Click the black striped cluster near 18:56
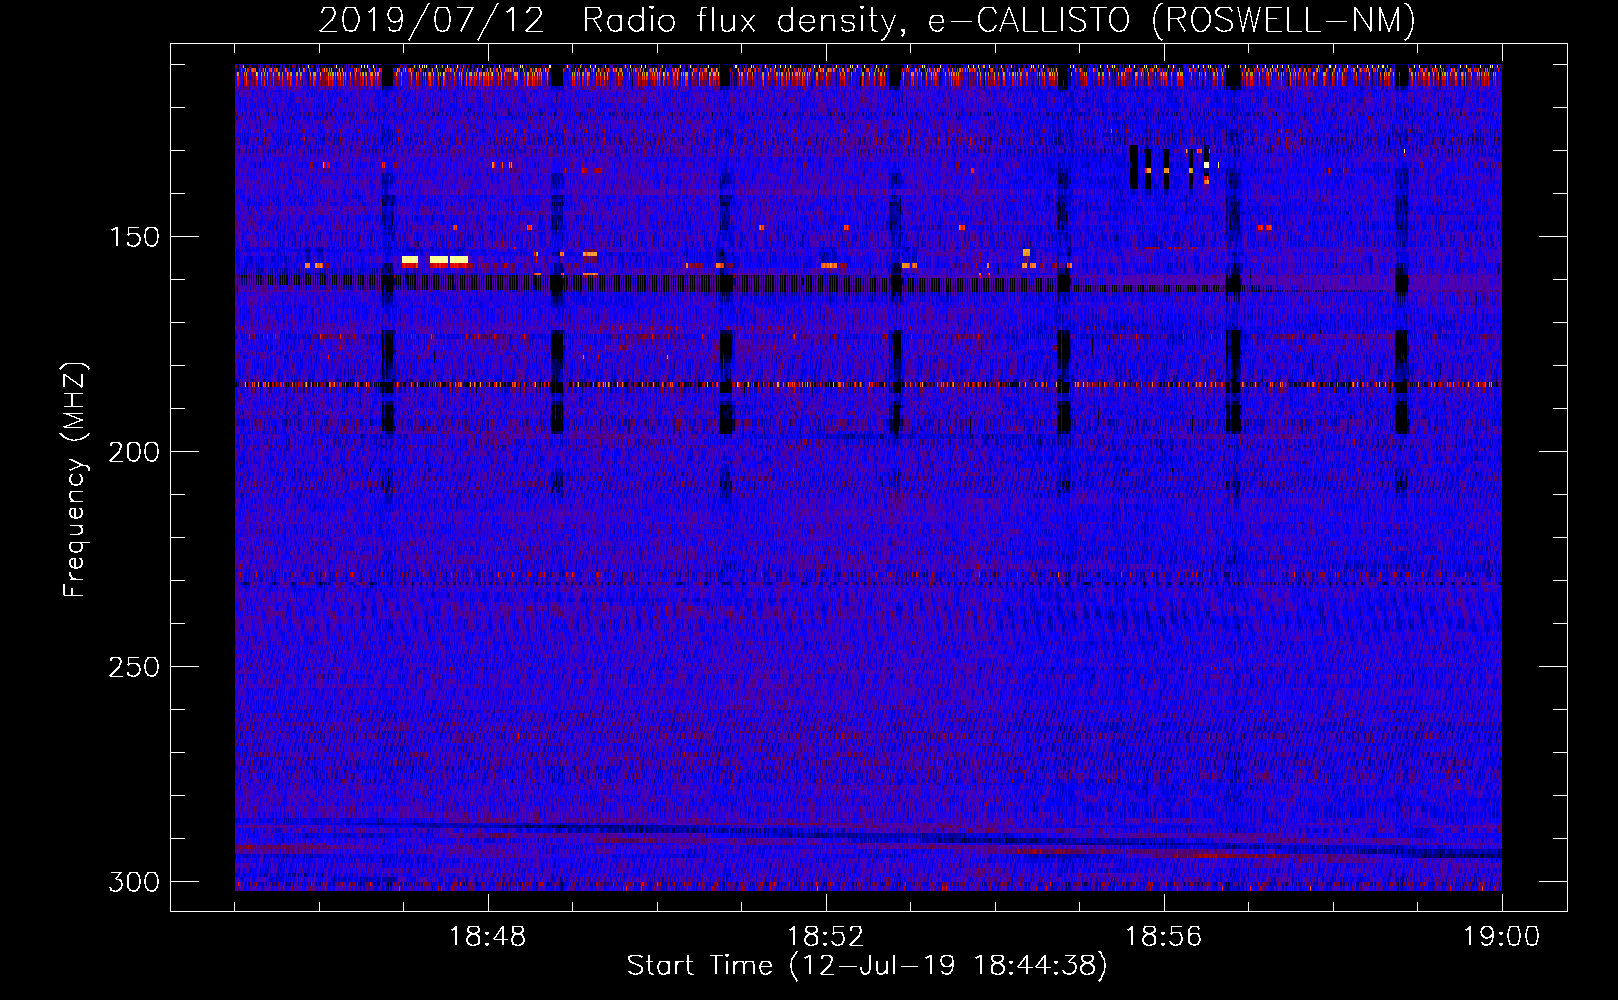 point(1170,167)
